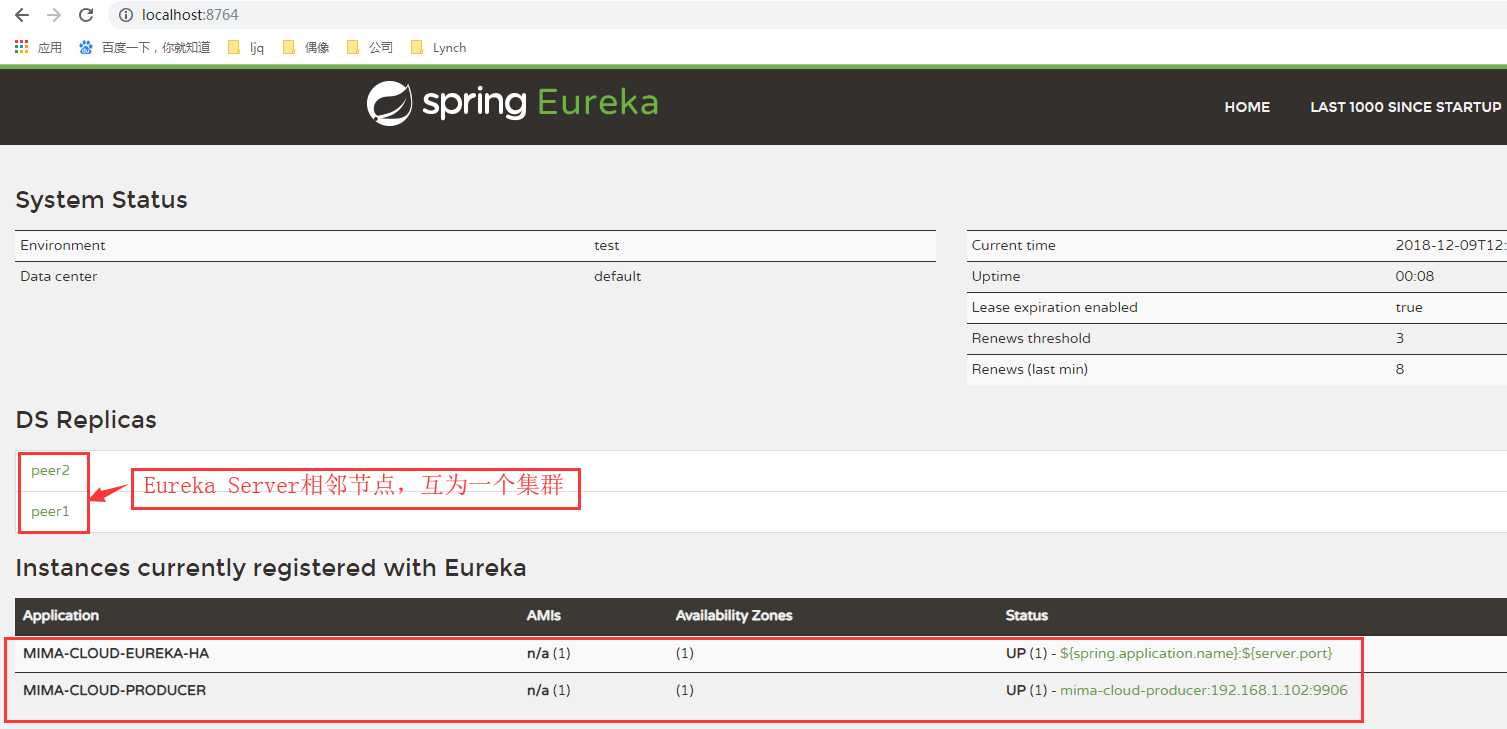Select the Uptime value 00:08
Viewport: 1507px width, 729px height.
coord(1415,276)
